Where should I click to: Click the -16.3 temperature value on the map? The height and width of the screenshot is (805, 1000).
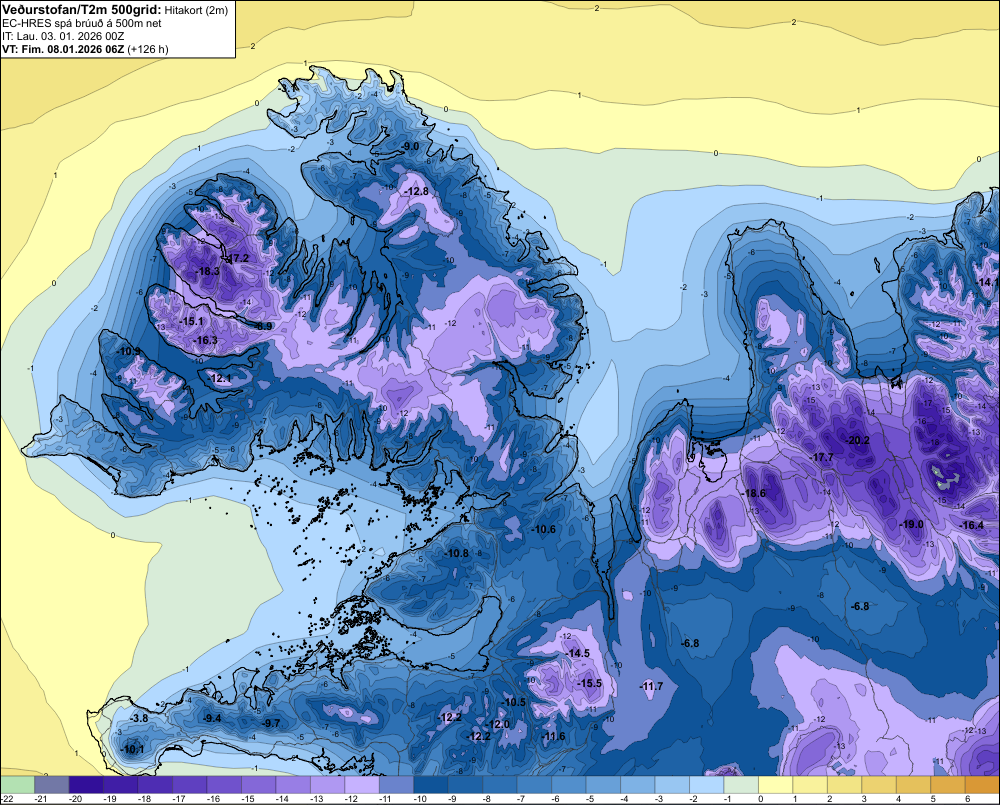tap(205, 340)
